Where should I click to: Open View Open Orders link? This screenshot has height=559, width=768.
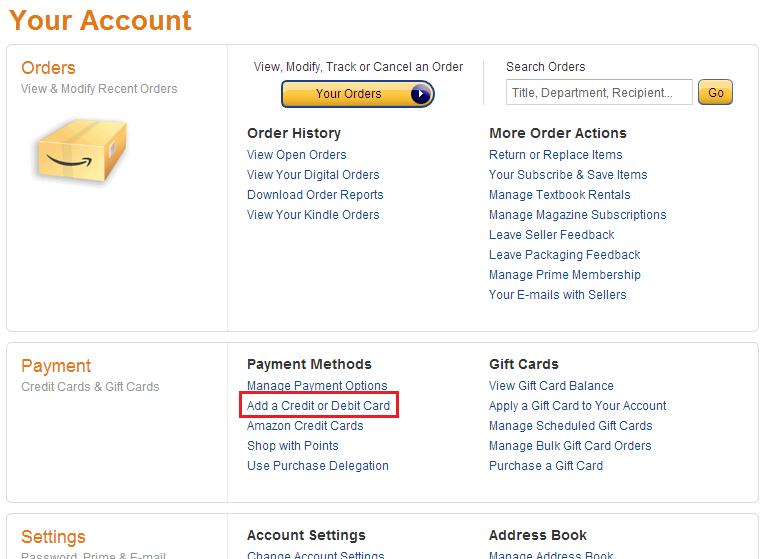click(x=297, y=155)
